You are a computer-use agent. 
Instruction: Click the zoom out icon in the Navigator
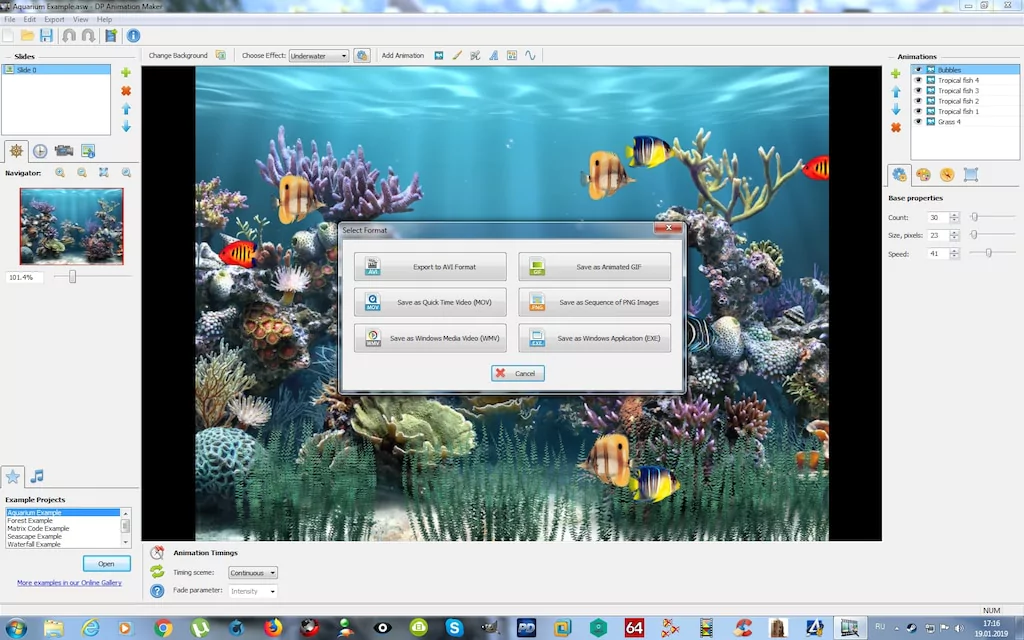pos(82,172)
